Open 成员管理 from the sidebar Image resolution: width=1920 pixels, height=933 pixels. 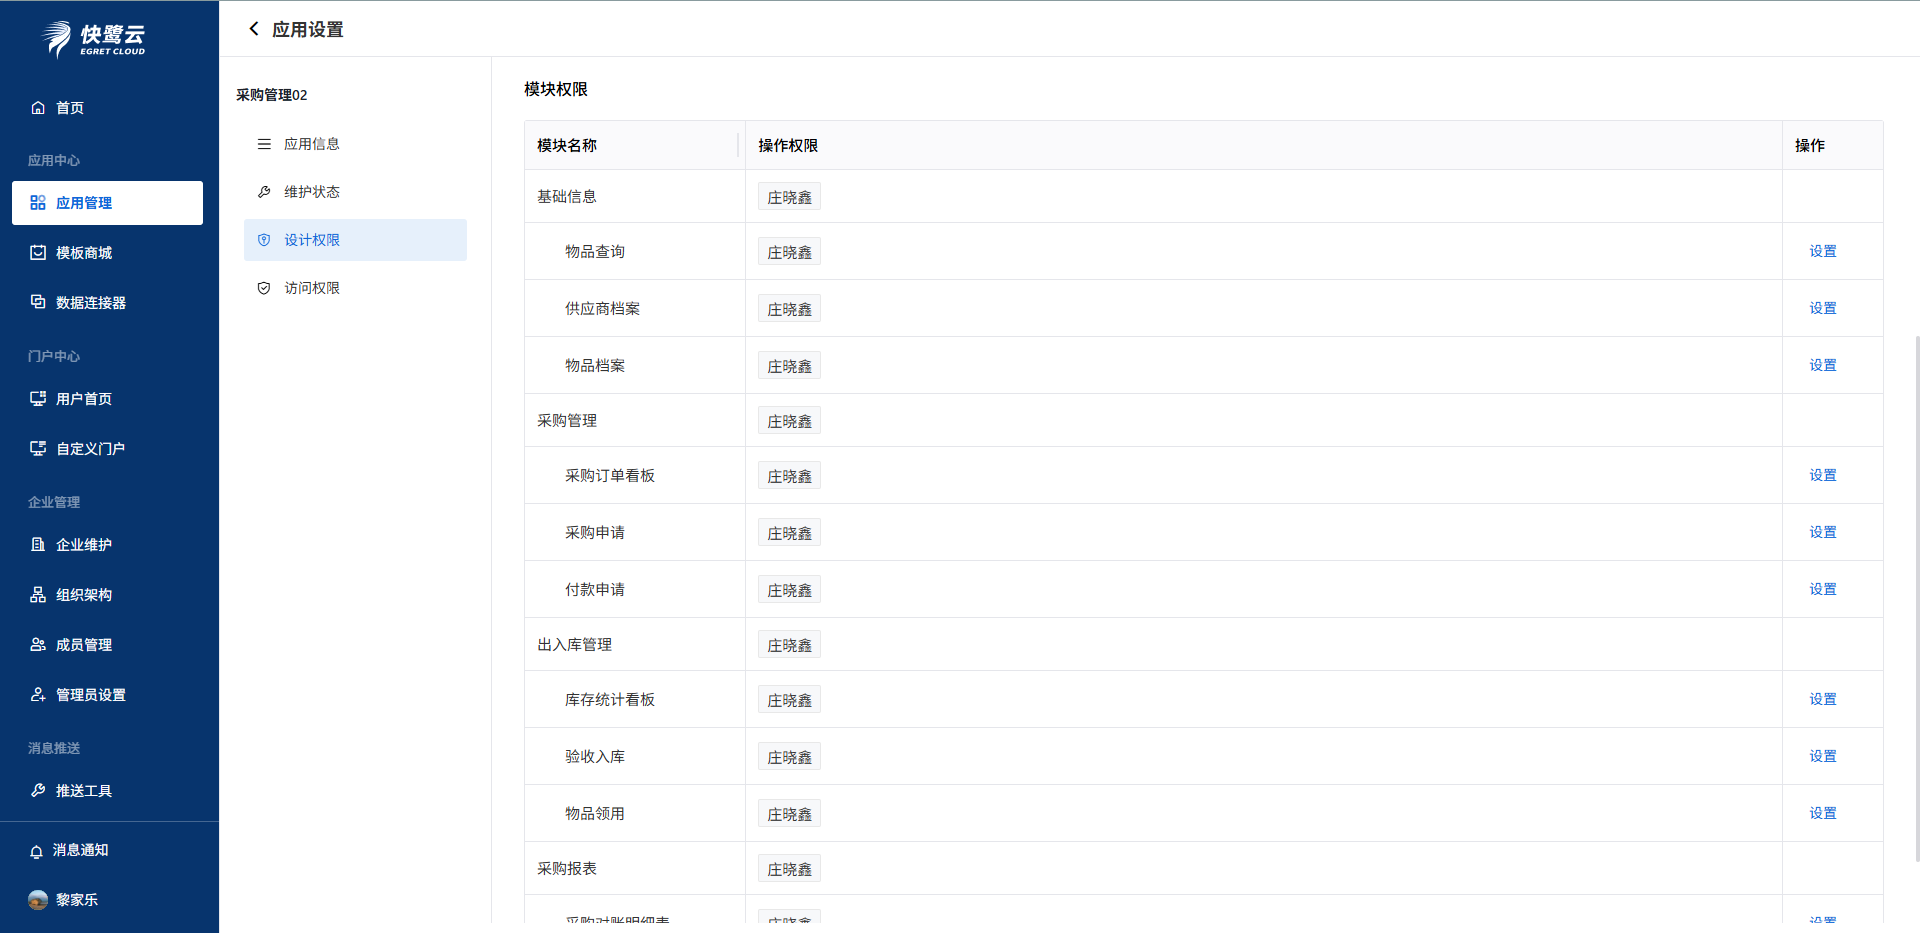pos(84,645)
